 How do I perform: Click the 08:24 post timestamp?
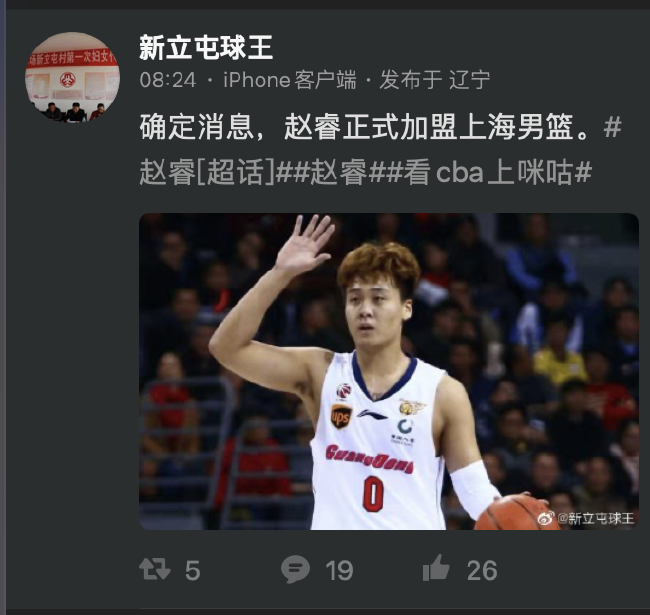(x=168, y=80)
